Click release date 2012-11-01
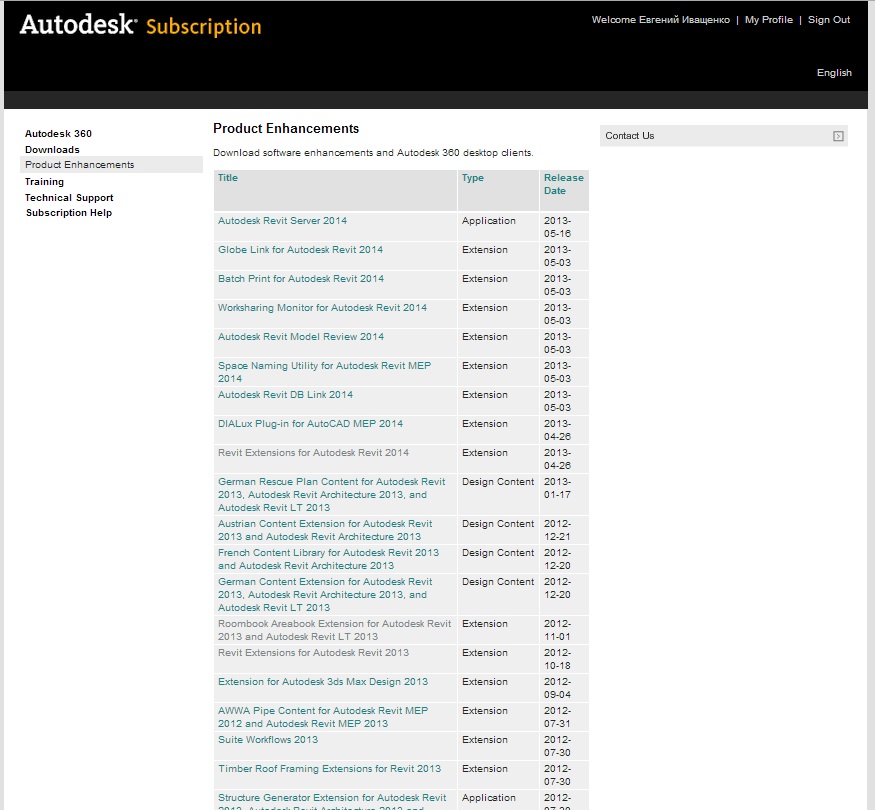This screenshot has width=875, height=810. tap(557, 630)
